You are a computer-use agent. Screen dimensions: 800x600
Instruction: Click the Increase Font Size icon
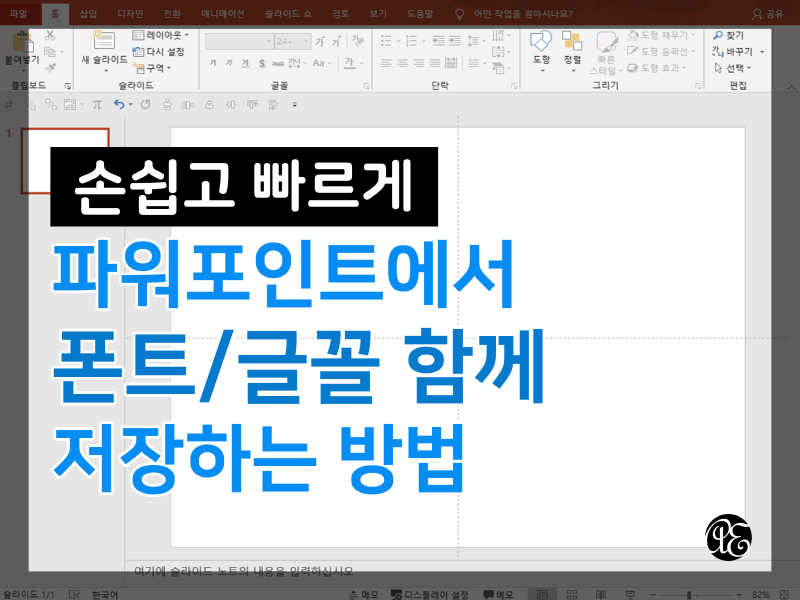[320, 41]
